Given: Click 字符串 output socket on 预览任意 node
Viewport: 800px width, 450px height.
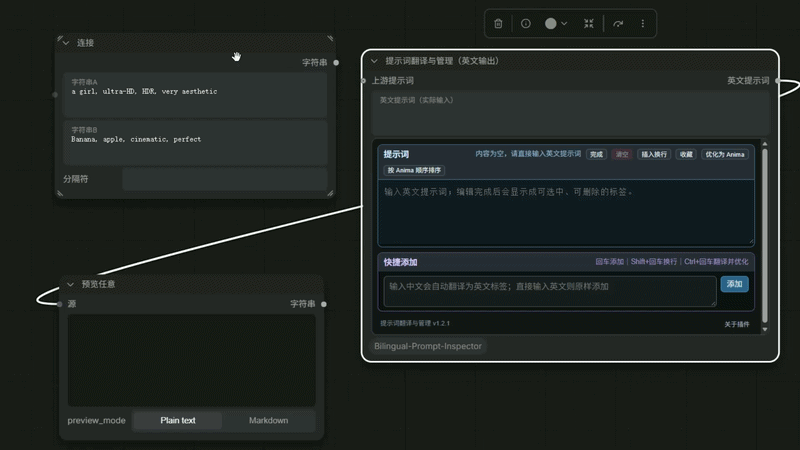Looking at the screenshot, I should [x=324, y=304].
